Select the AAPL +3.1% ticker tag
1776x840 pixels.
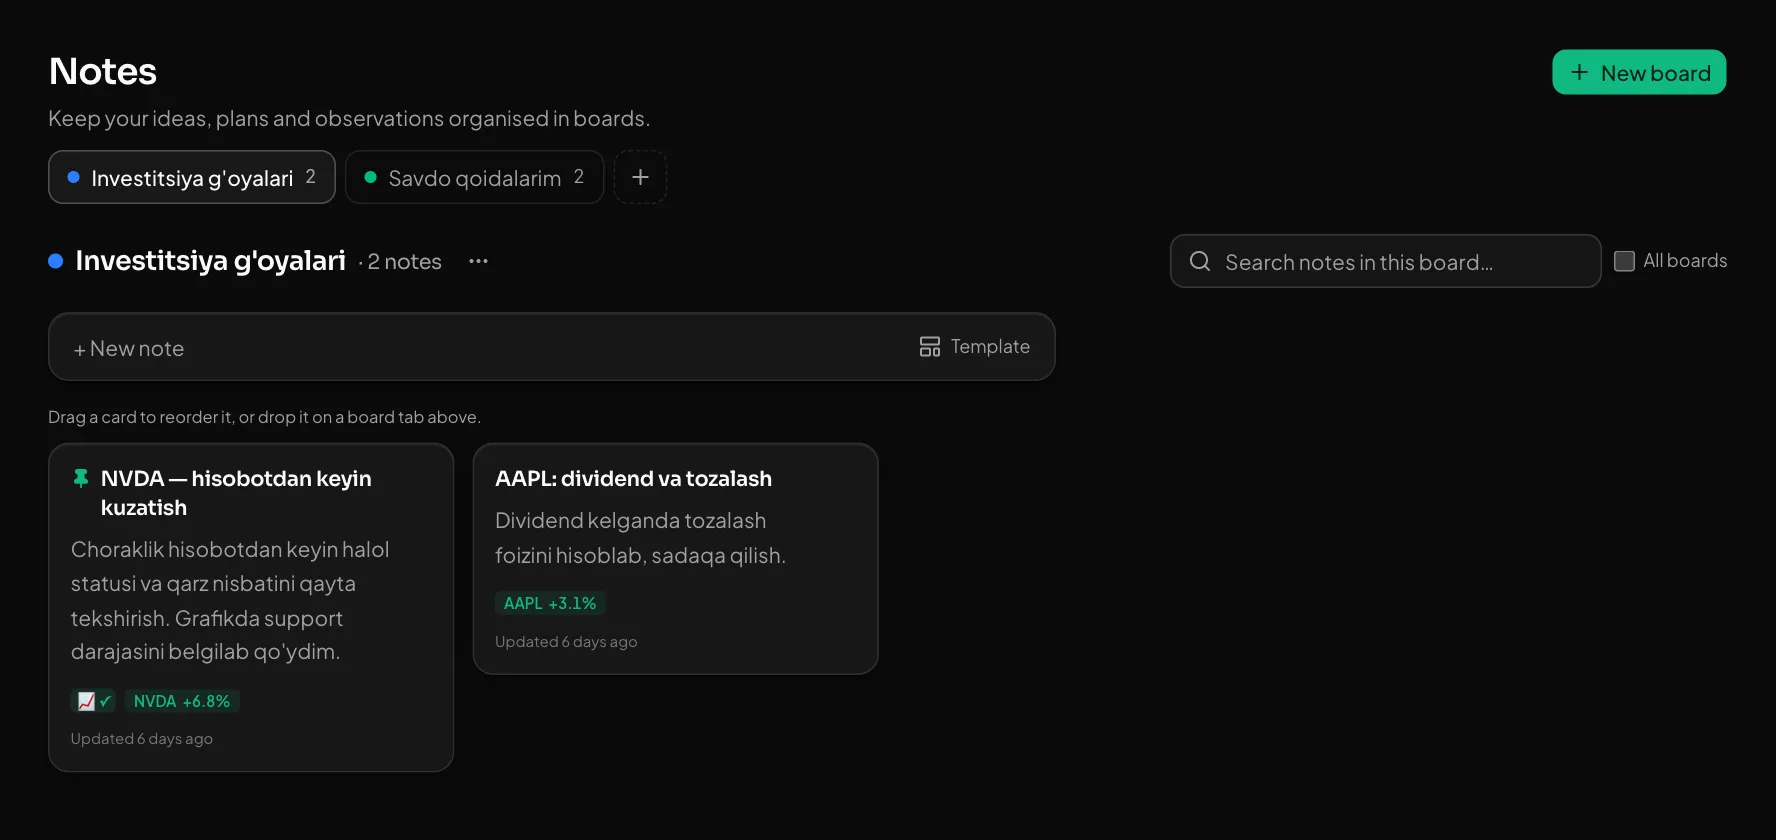[x=550, y=603]
